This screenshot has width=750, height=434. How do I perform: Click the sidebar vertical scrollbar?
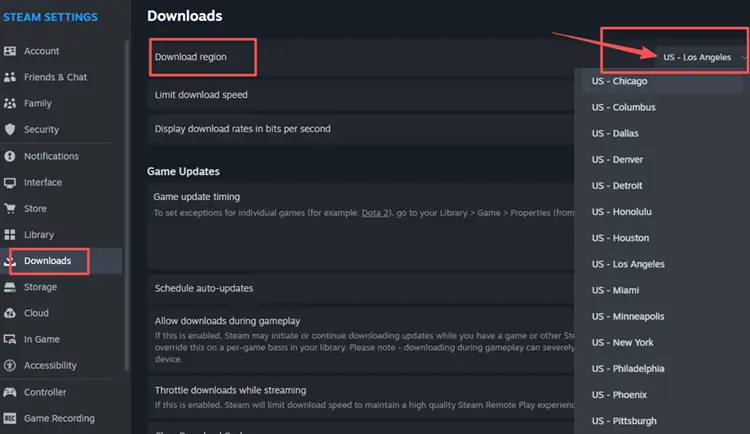(x=127, y=206)
